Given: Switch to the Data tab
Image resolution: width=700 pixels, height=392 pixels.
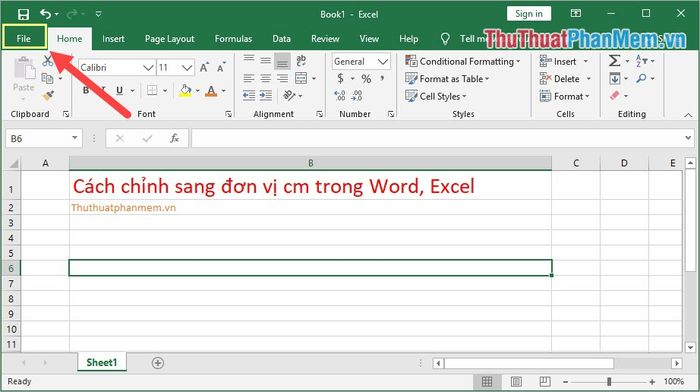Looking at the screenshot, I should pos(282,39).
